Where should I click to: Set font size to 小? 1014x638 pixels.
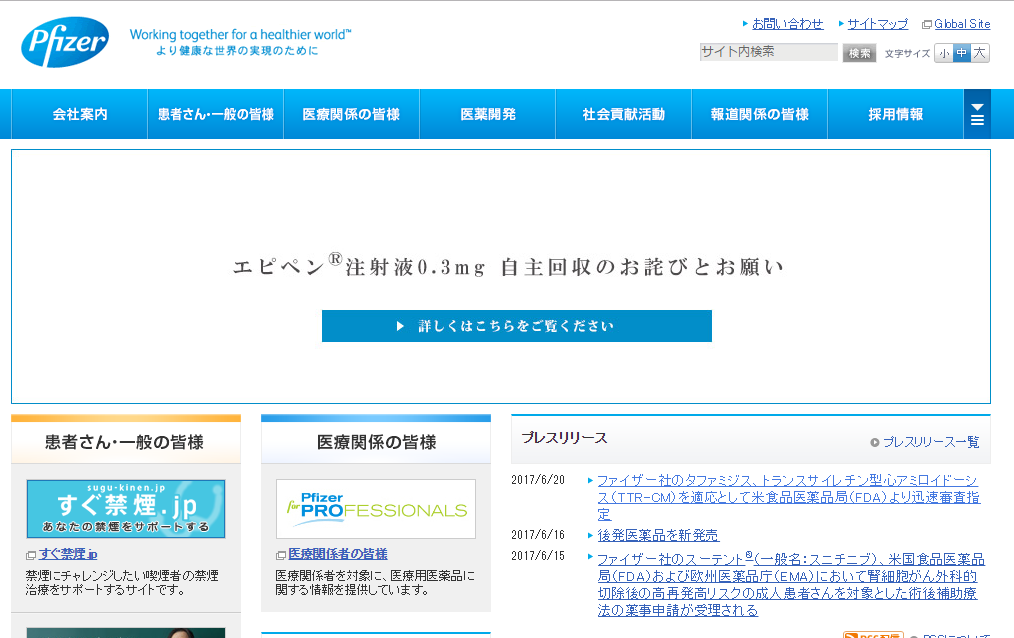click(944, 53)
